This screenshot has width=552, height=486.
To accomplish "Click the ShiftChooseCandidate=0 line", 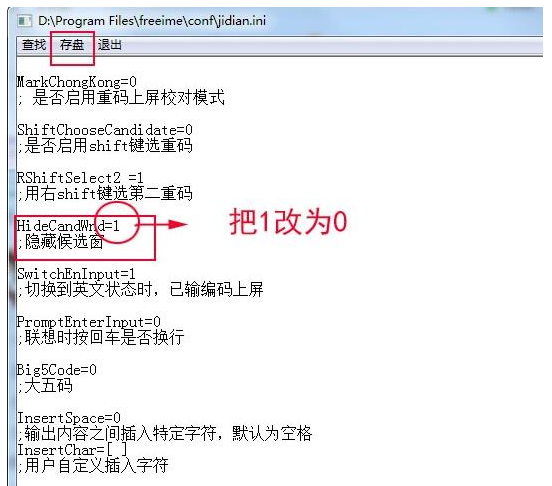I will pos(105,130).
